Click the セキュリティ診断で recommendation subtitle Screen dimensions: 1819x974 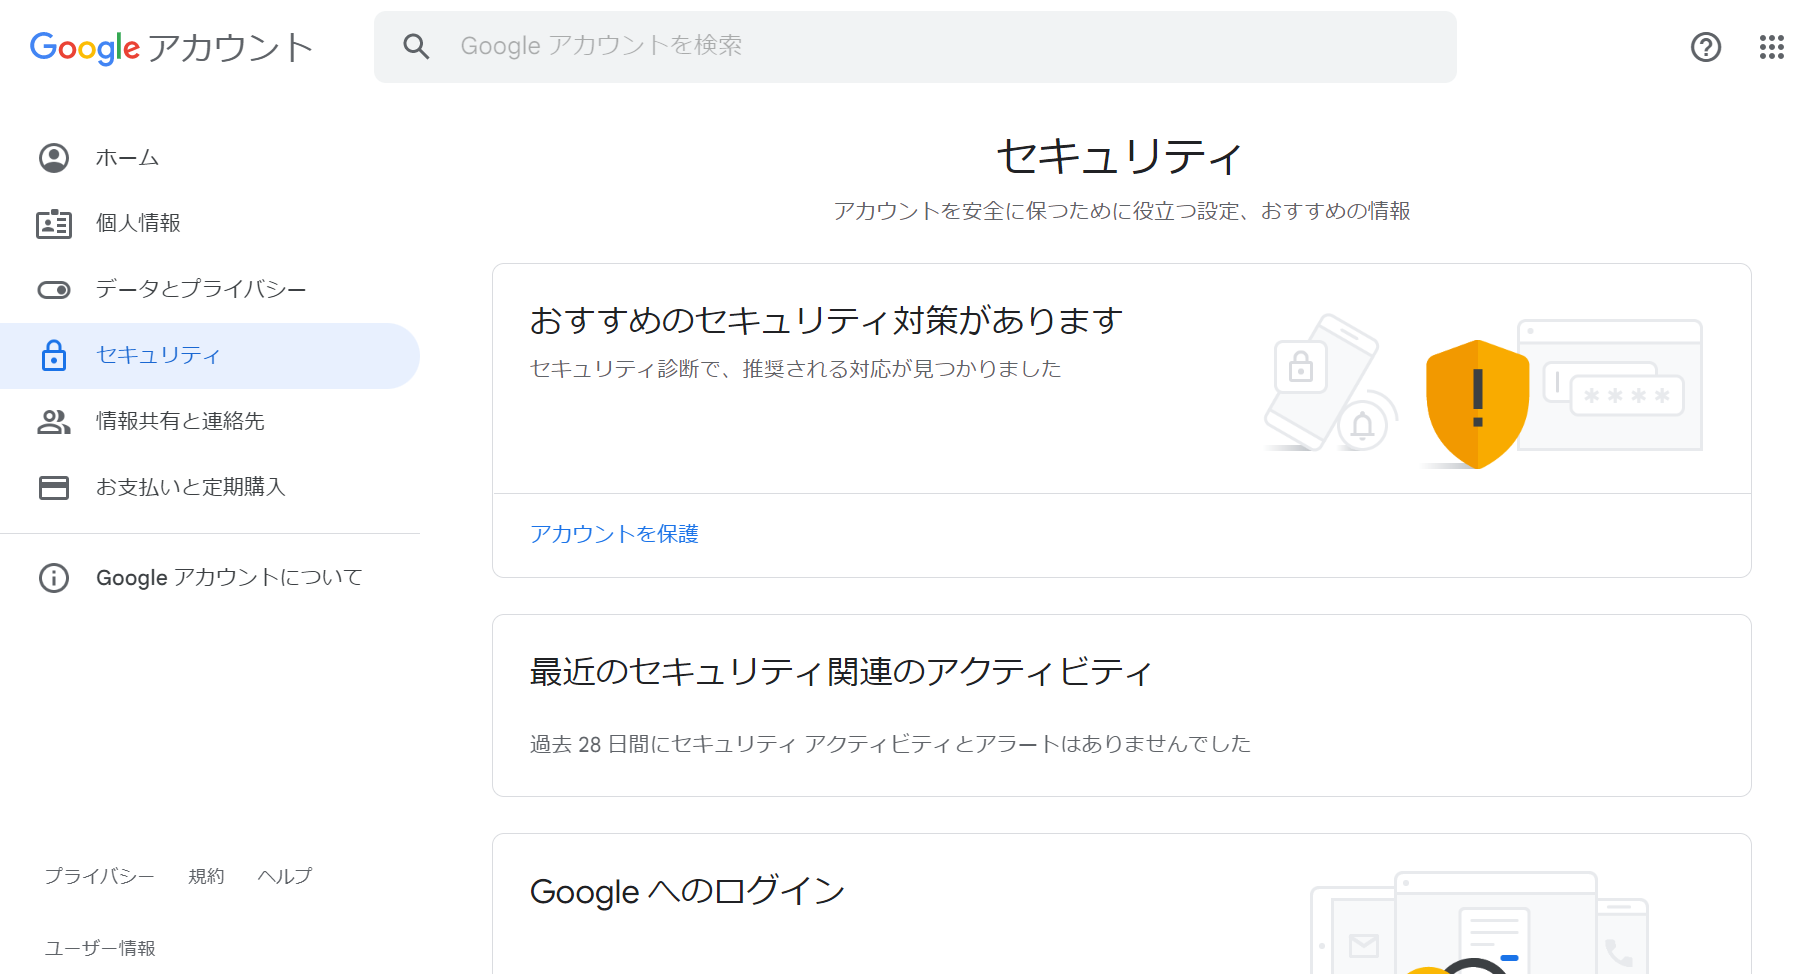(x=795, y=369)
